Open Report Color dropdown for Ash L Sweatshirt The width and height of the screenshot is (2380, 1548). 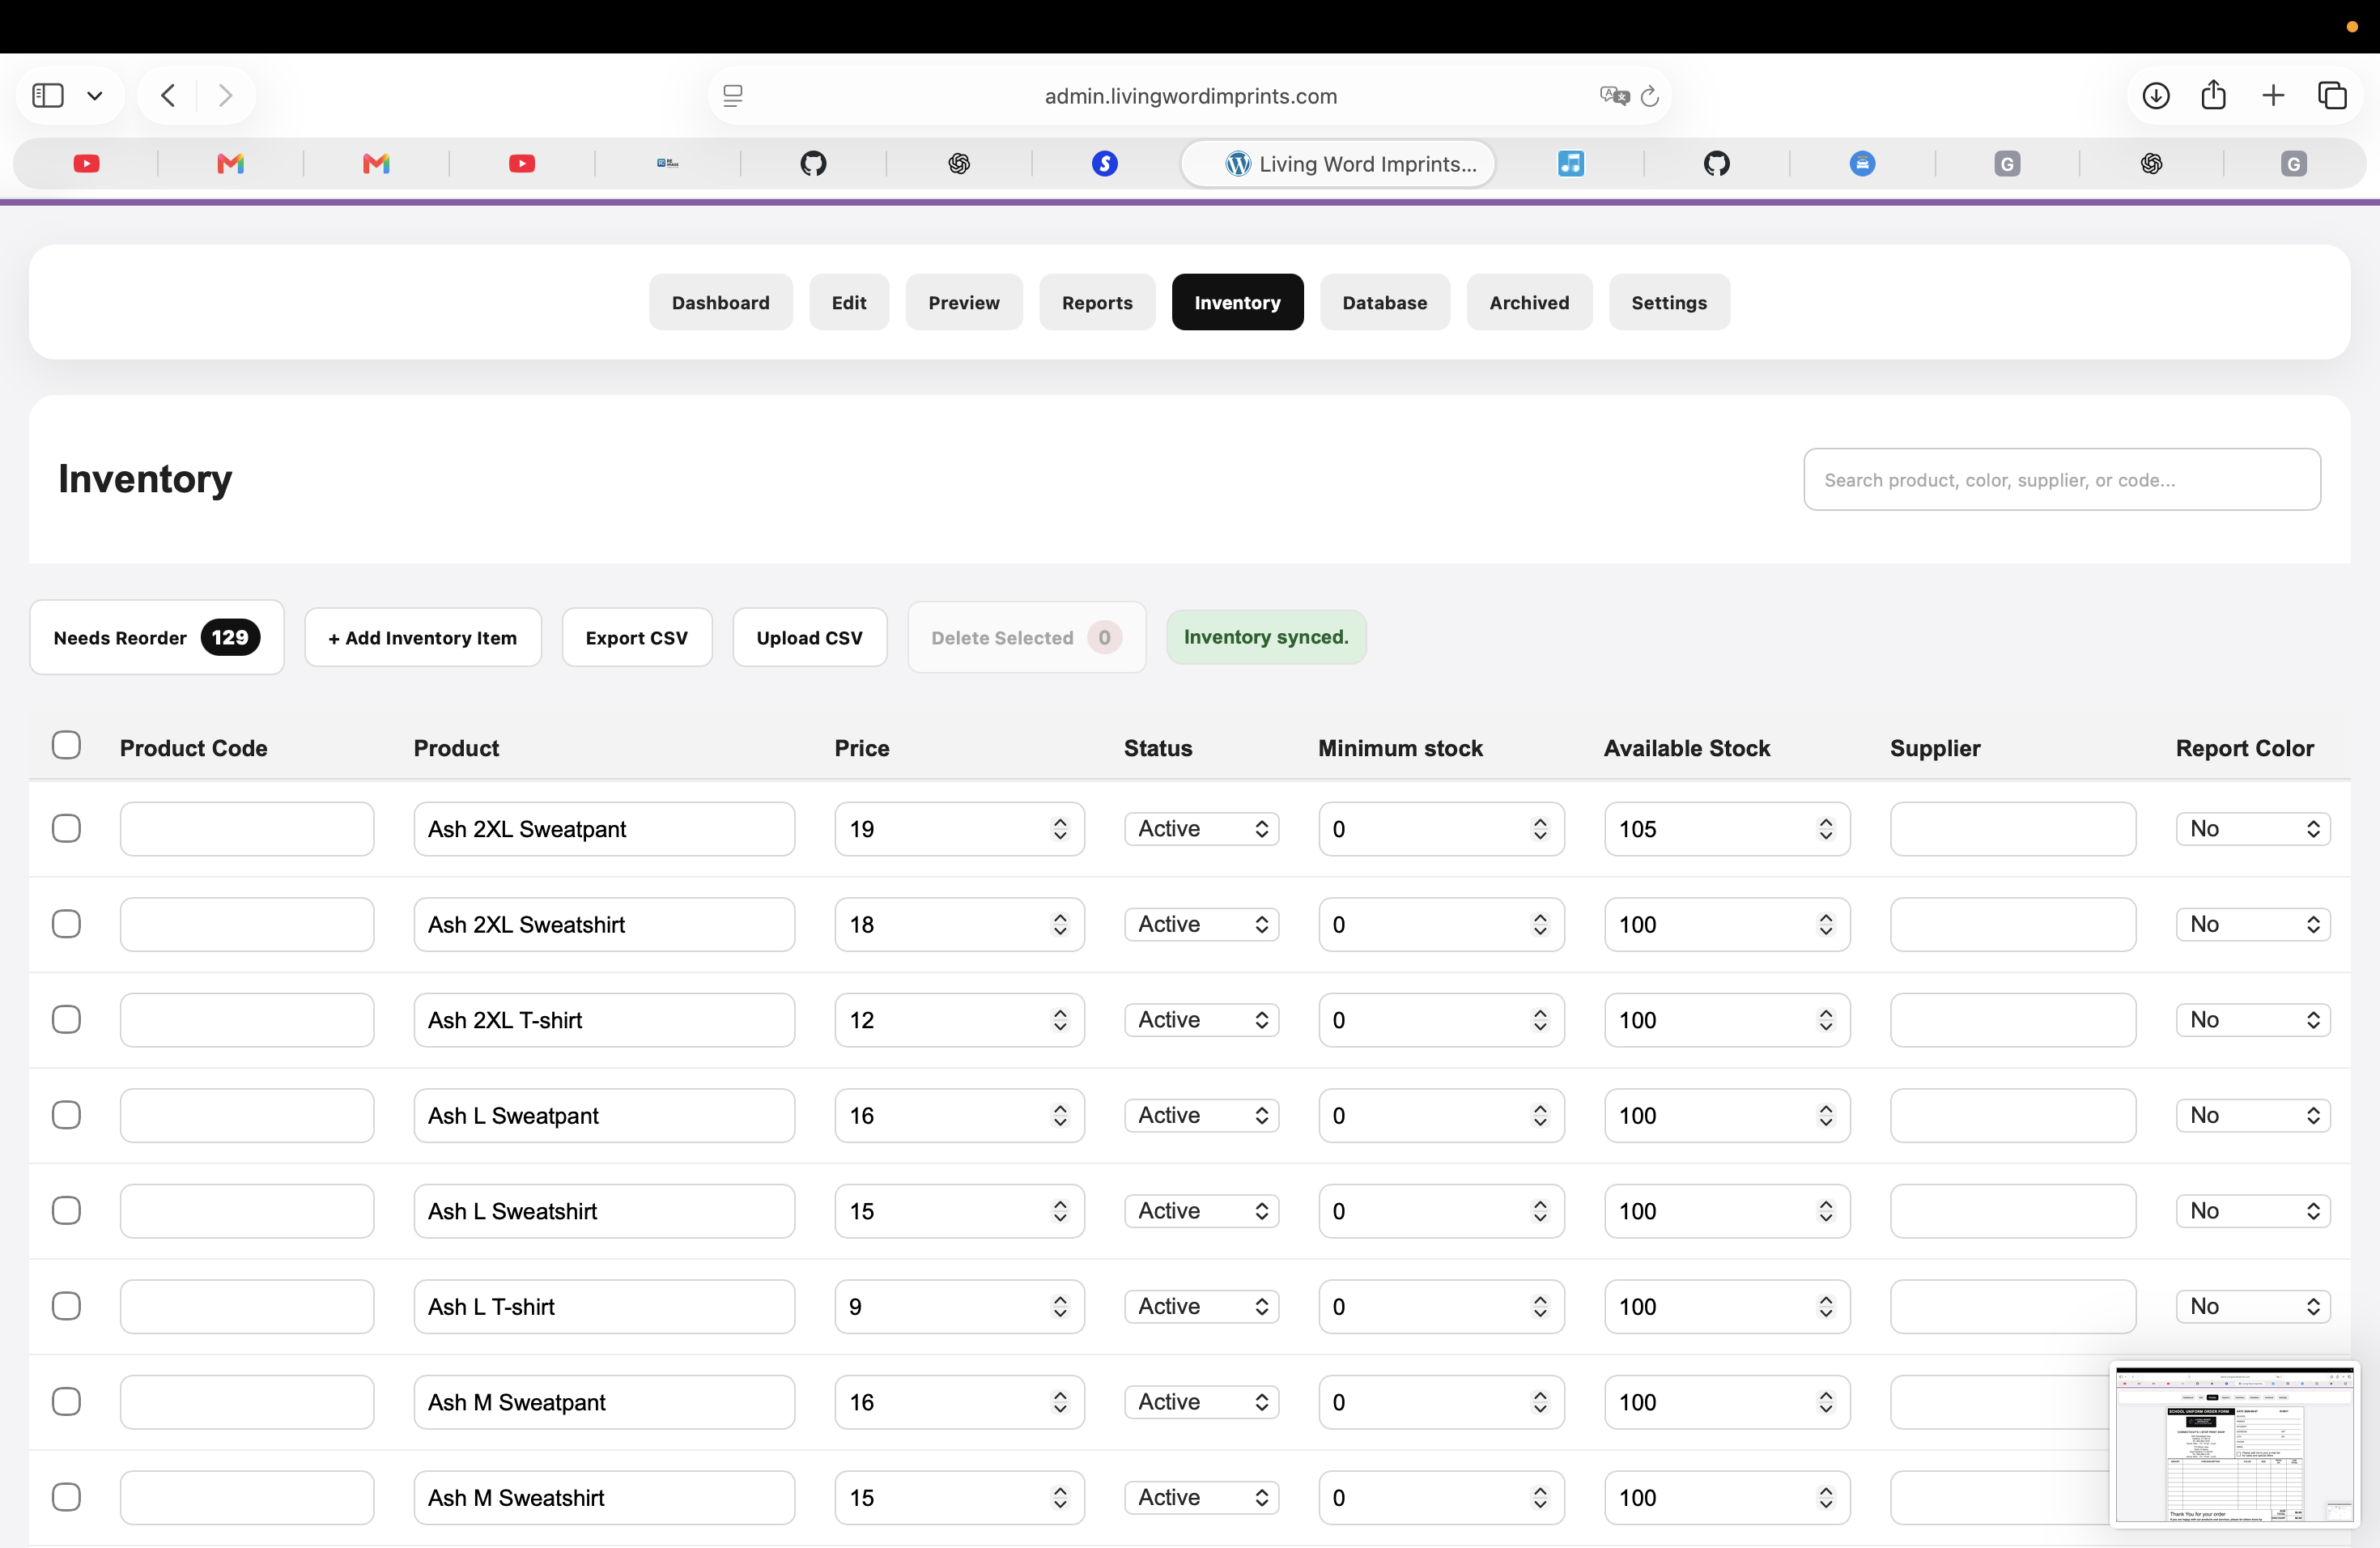(2253, 1211)
